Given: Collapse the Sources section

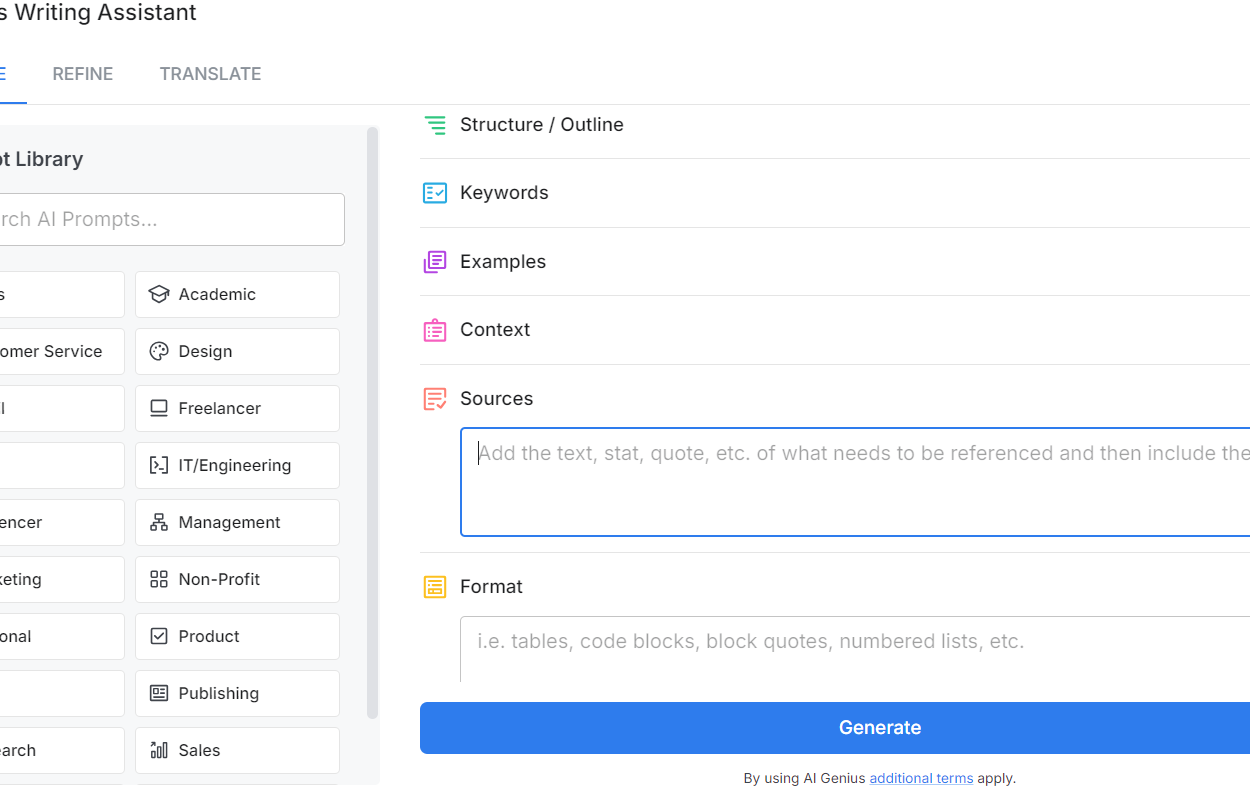Looking at the screenshot, I should point(497,398).
